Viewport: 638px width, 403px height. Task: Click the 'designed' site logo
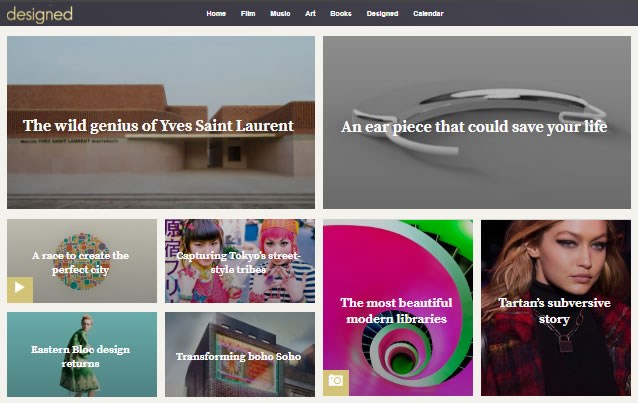point(39,14)
